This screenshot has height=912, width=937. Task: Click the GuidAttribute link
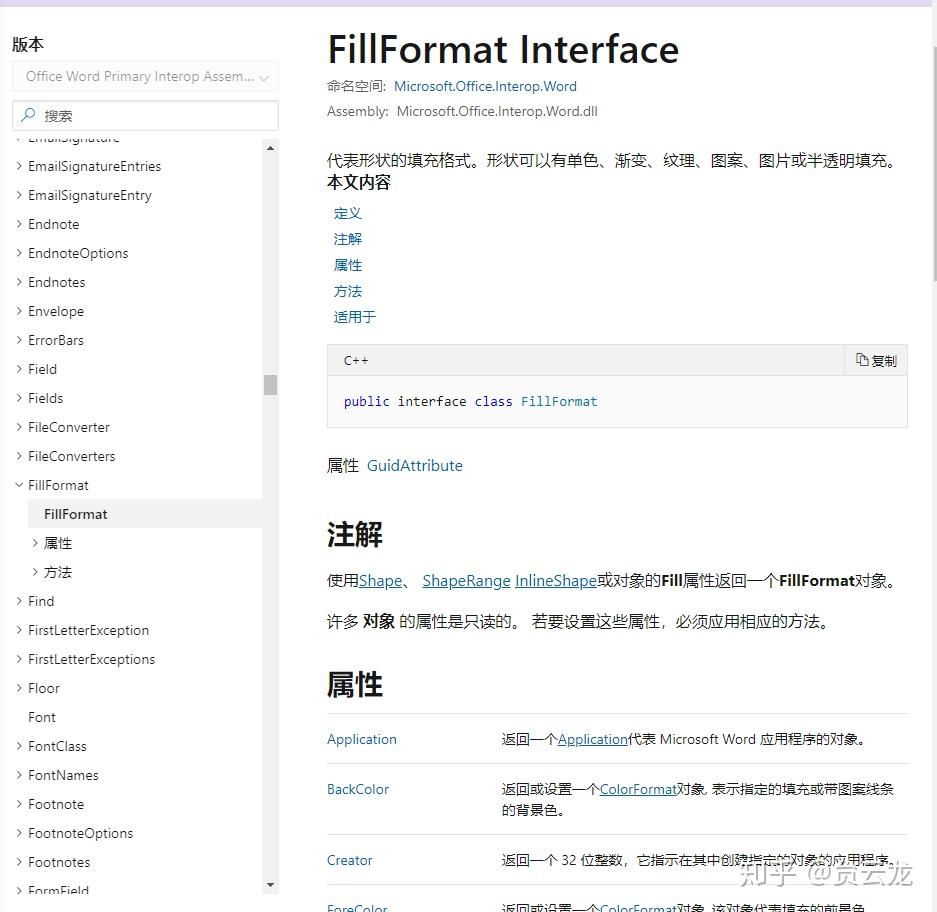coord(414,465)
